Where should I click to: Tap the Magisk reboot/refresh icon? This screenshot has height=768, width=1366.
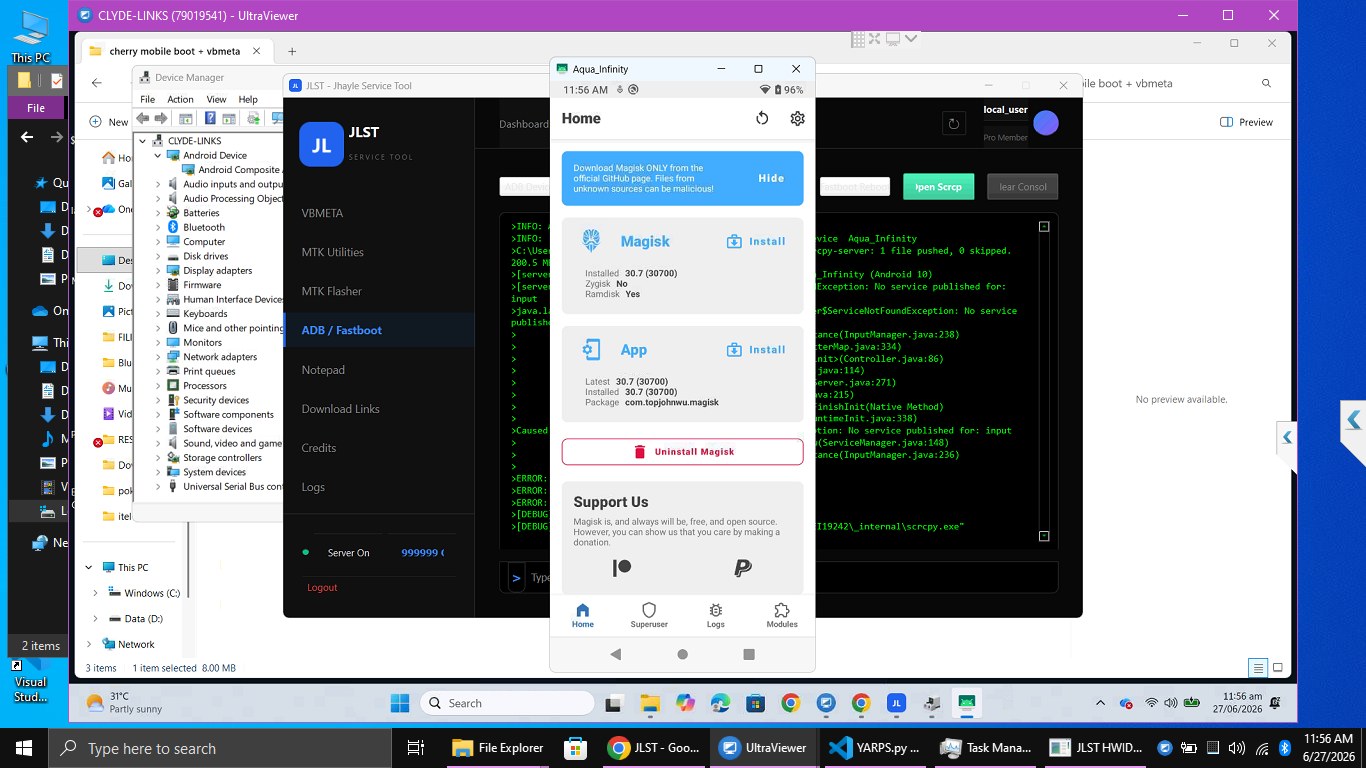coord(762,118)
